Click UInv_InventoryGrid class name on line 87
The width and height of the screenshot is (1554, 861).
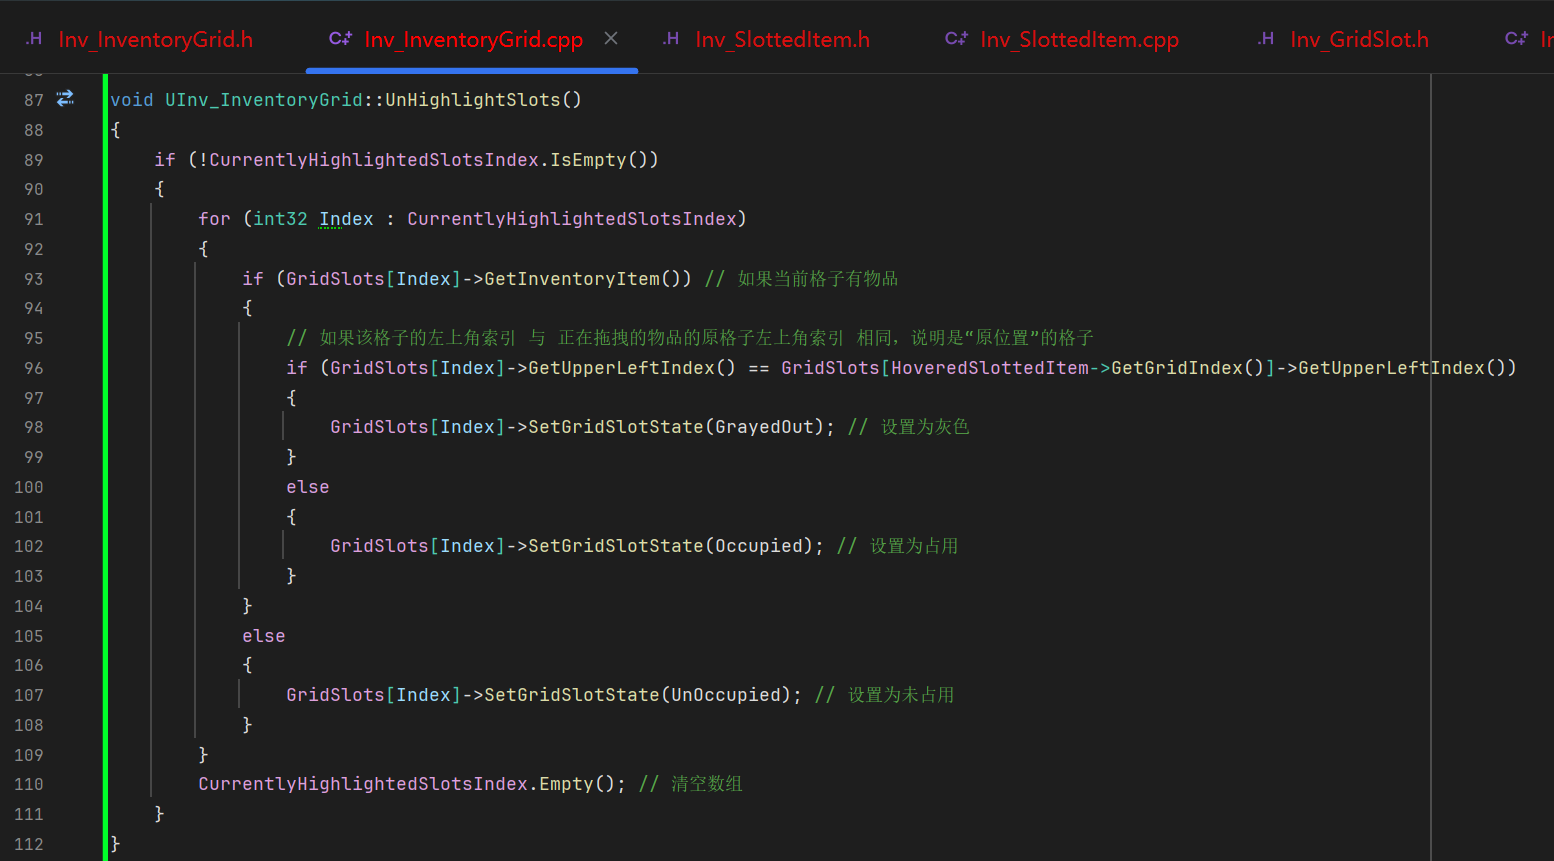click(264, 100)
